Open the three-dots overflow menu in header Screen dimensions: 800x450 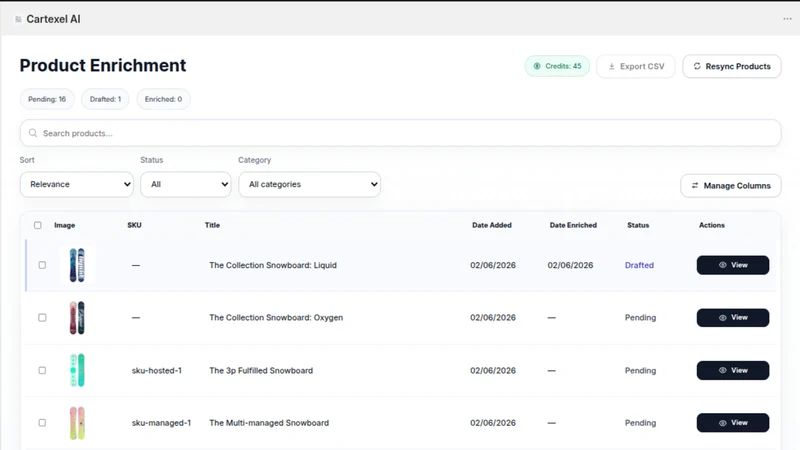[787, 19]
